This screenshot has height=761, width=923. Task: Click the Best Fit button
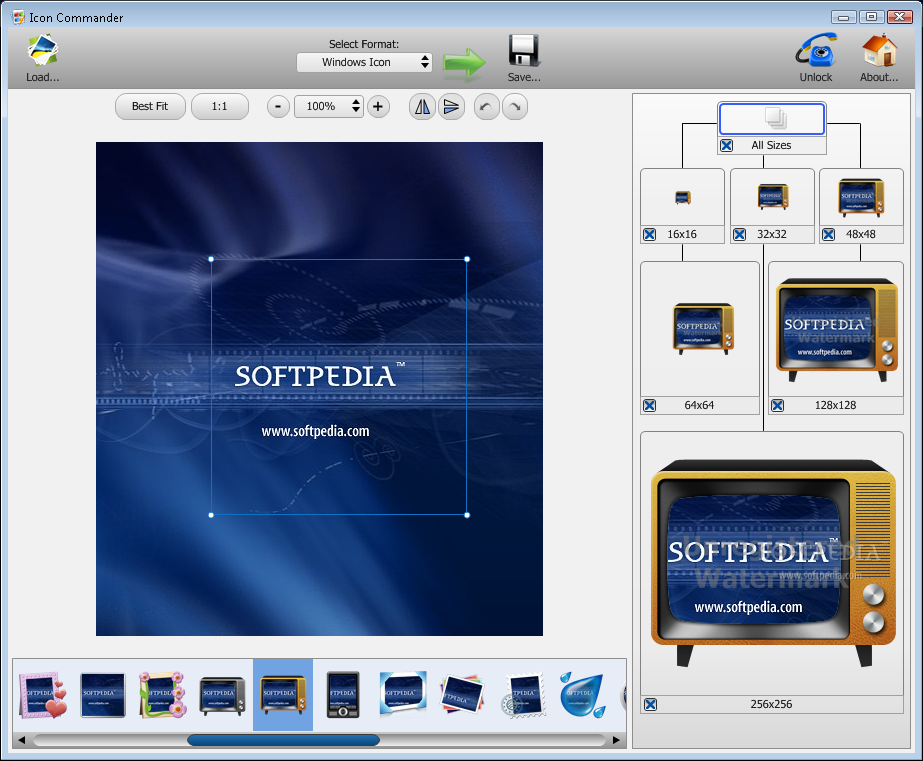pyautogui.click(x=150, y=107)
